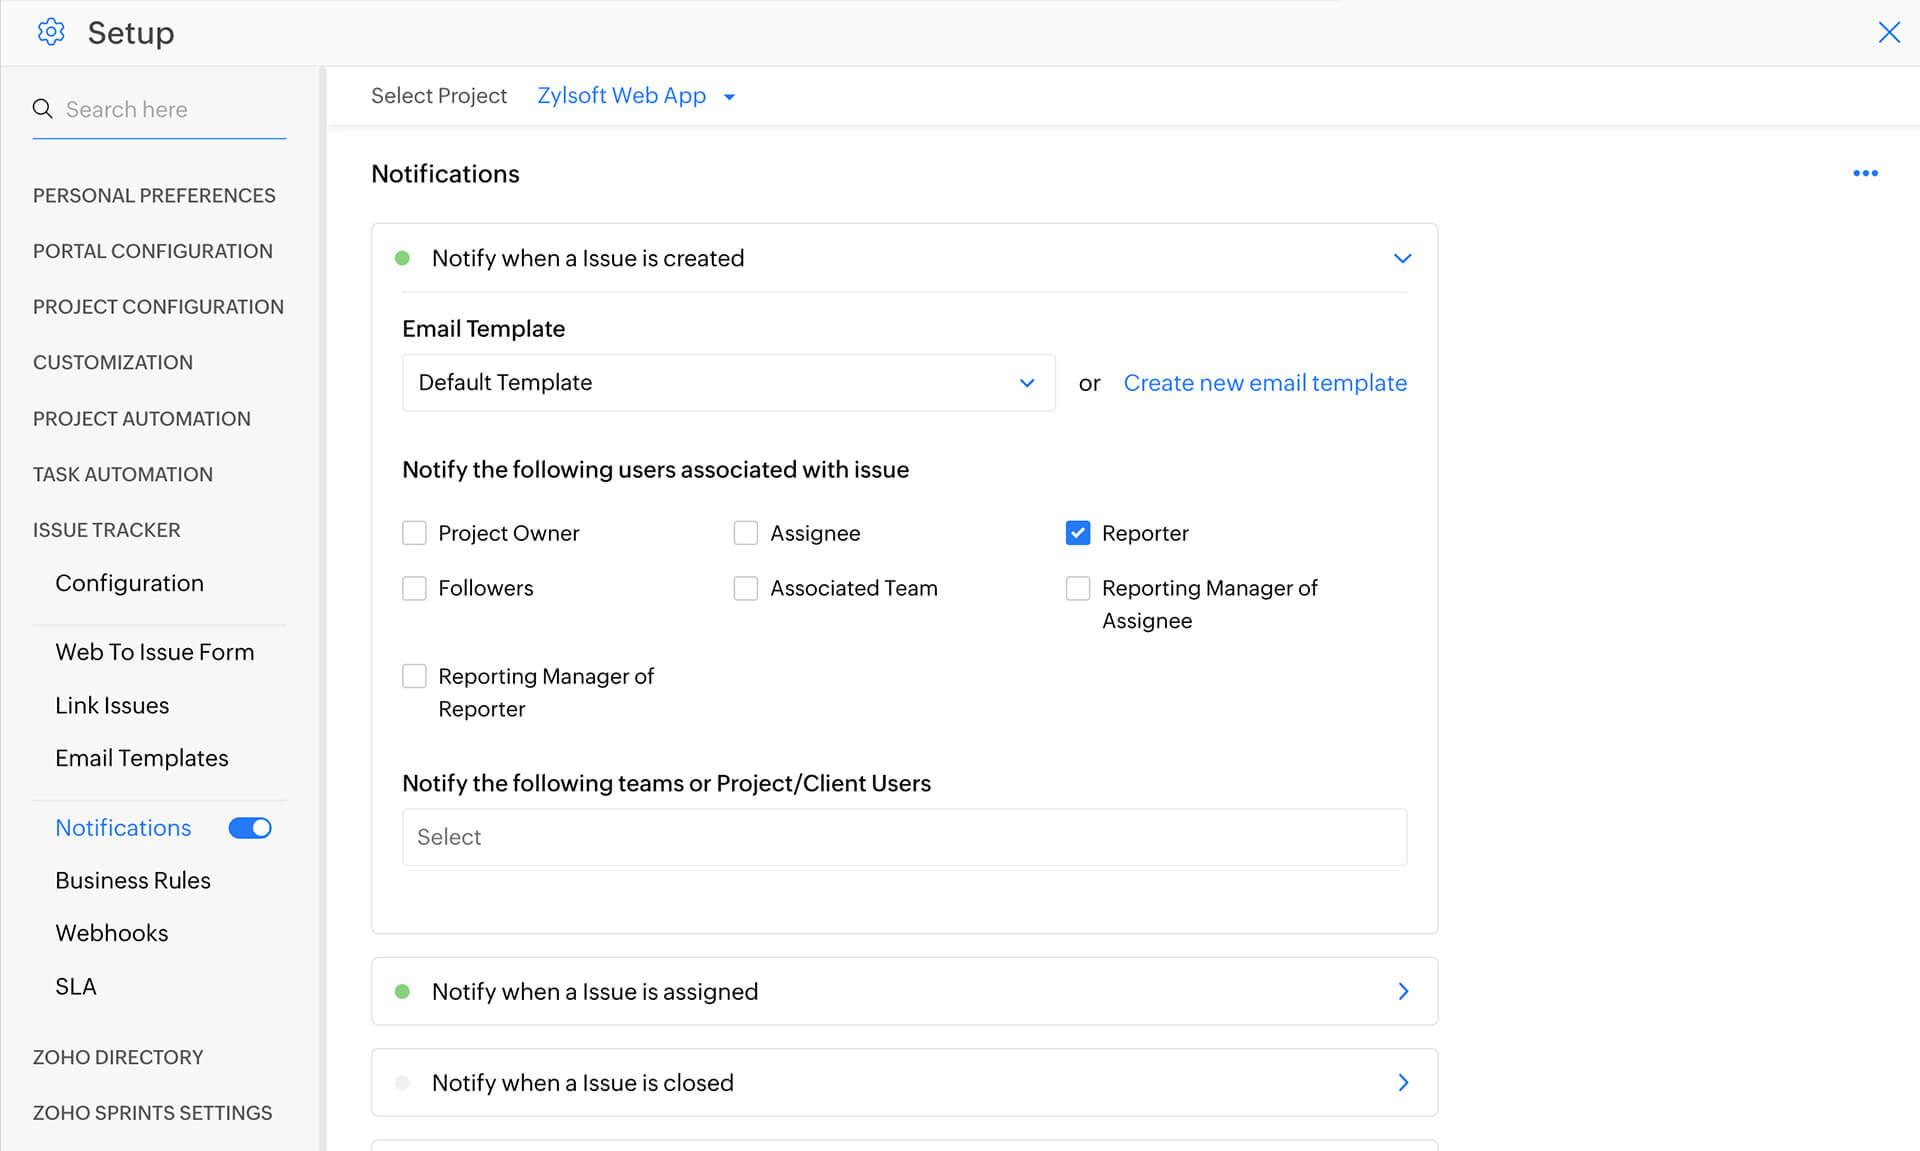Click Create new email template link

1265,383
